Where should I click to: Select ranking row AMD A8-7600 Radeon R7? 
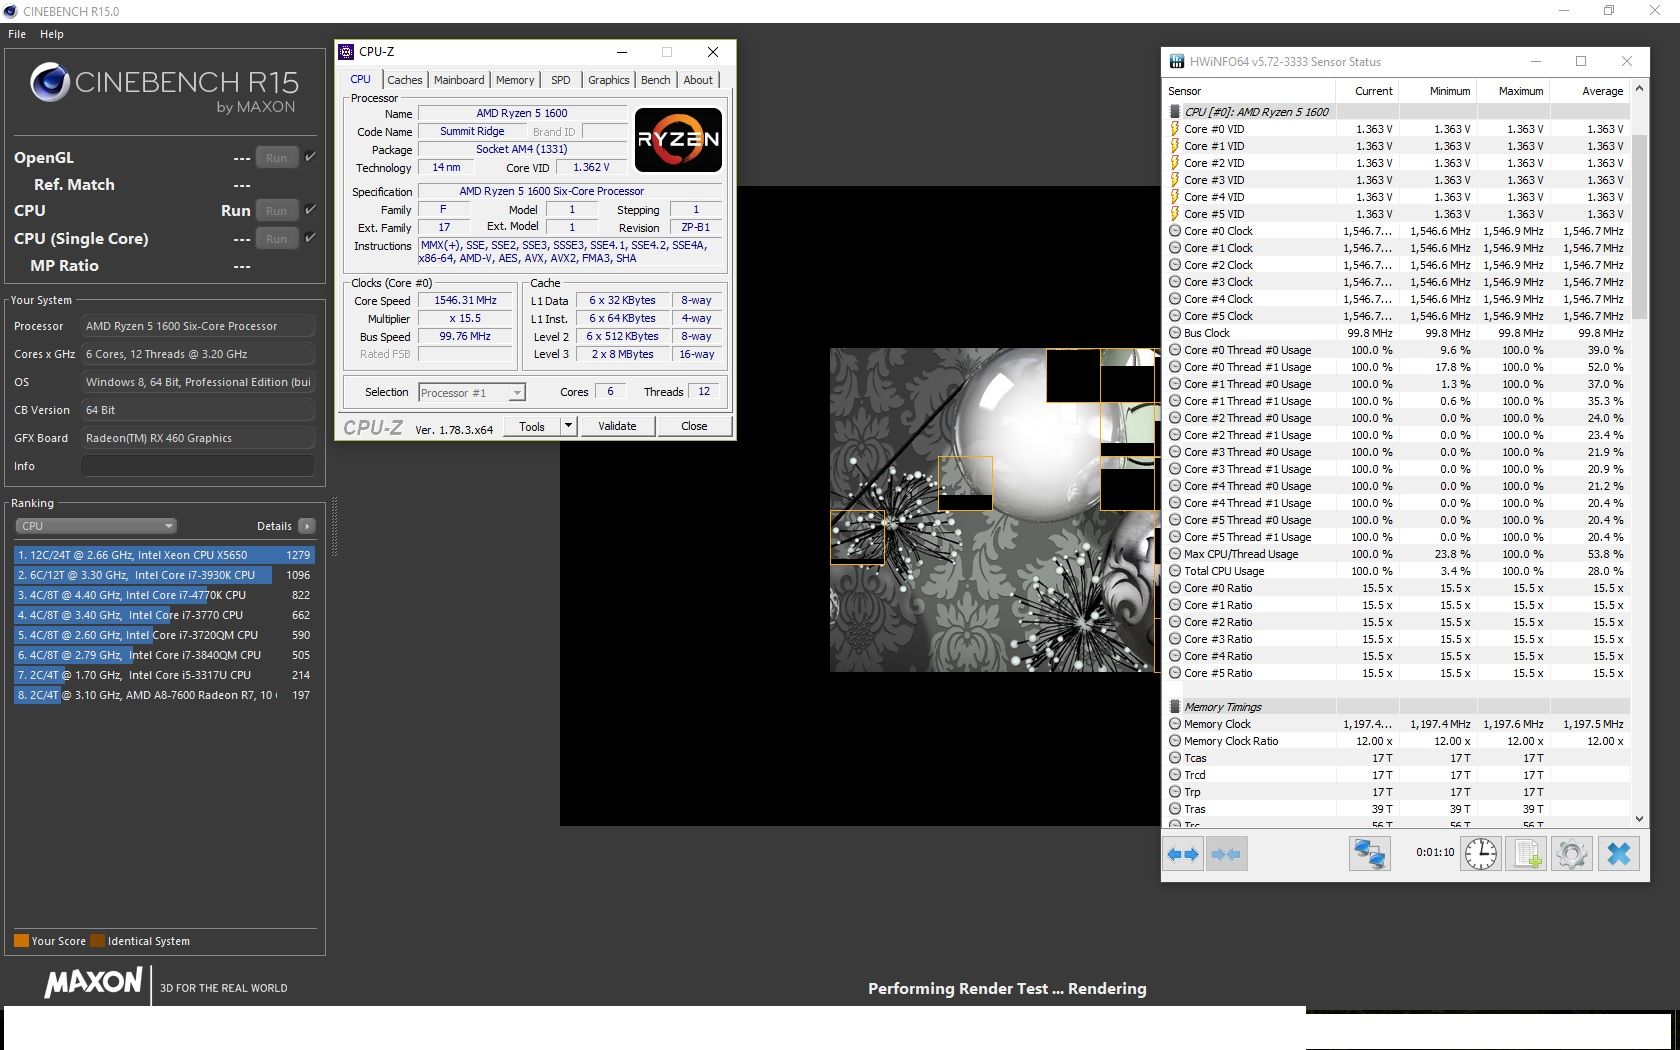pyautogui.click(x=163, y=695)
